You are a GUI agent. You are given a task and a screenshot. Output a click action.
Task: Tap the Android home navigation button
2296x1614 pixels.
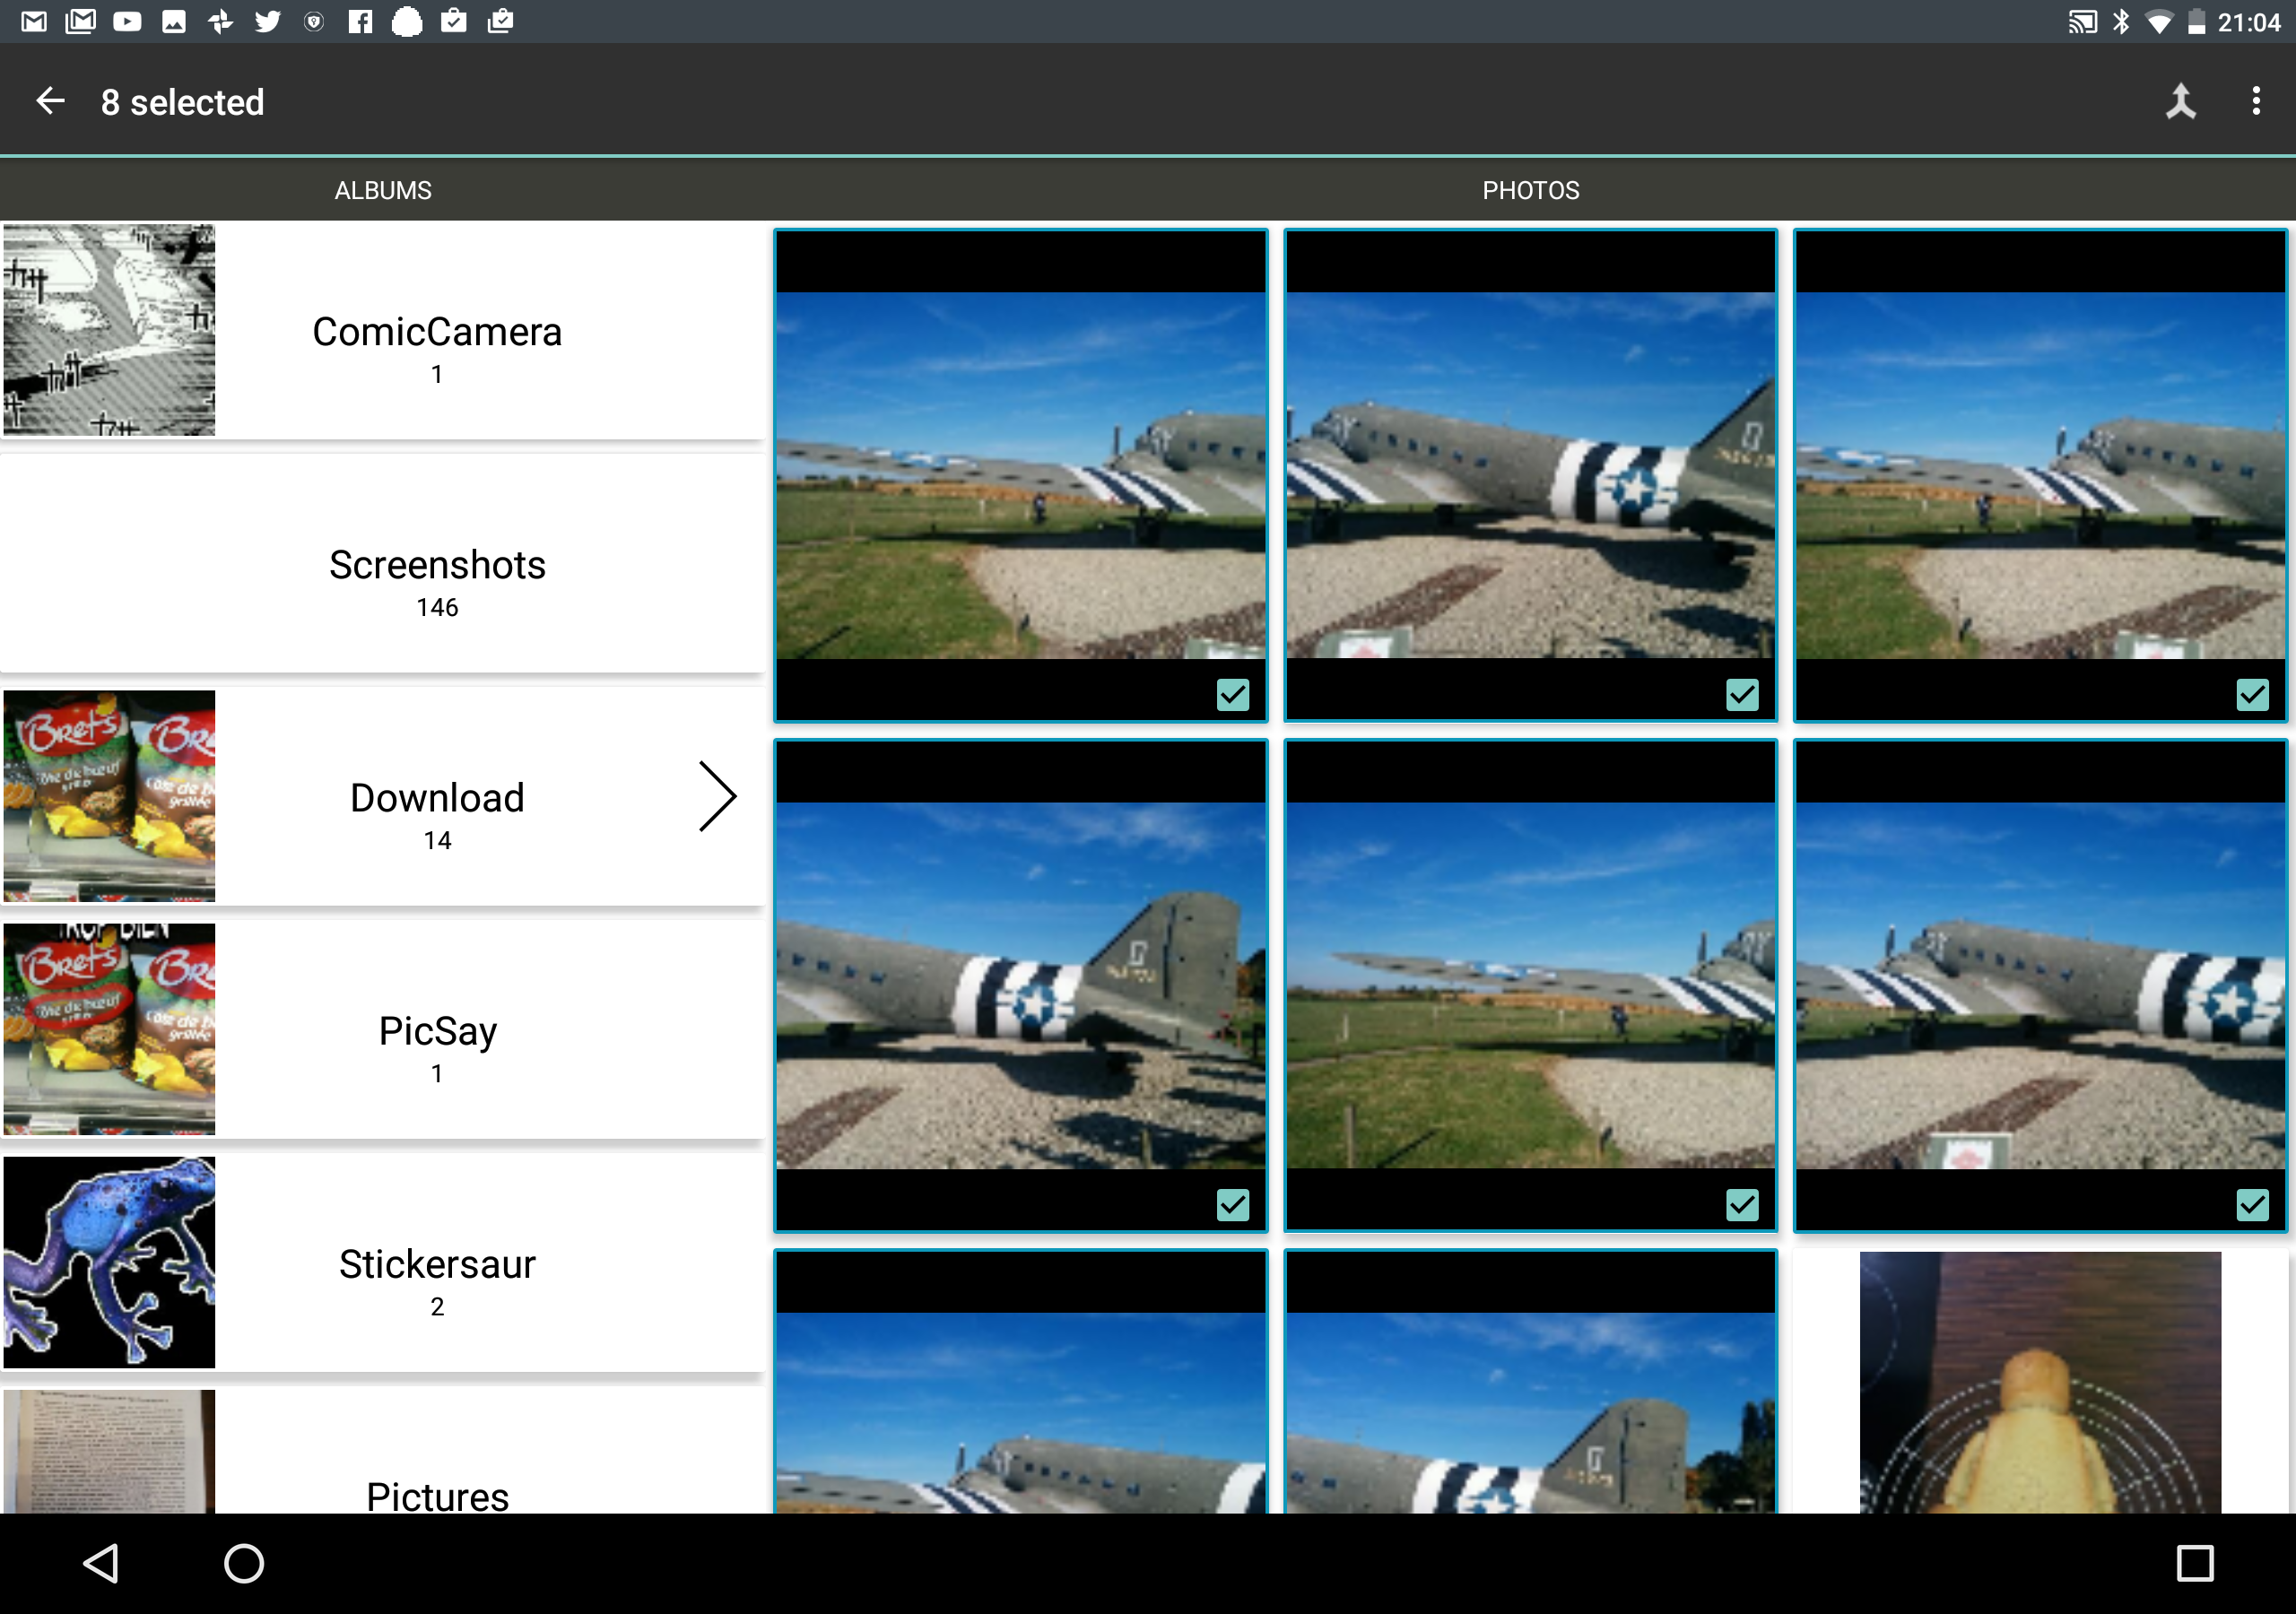244,1563
